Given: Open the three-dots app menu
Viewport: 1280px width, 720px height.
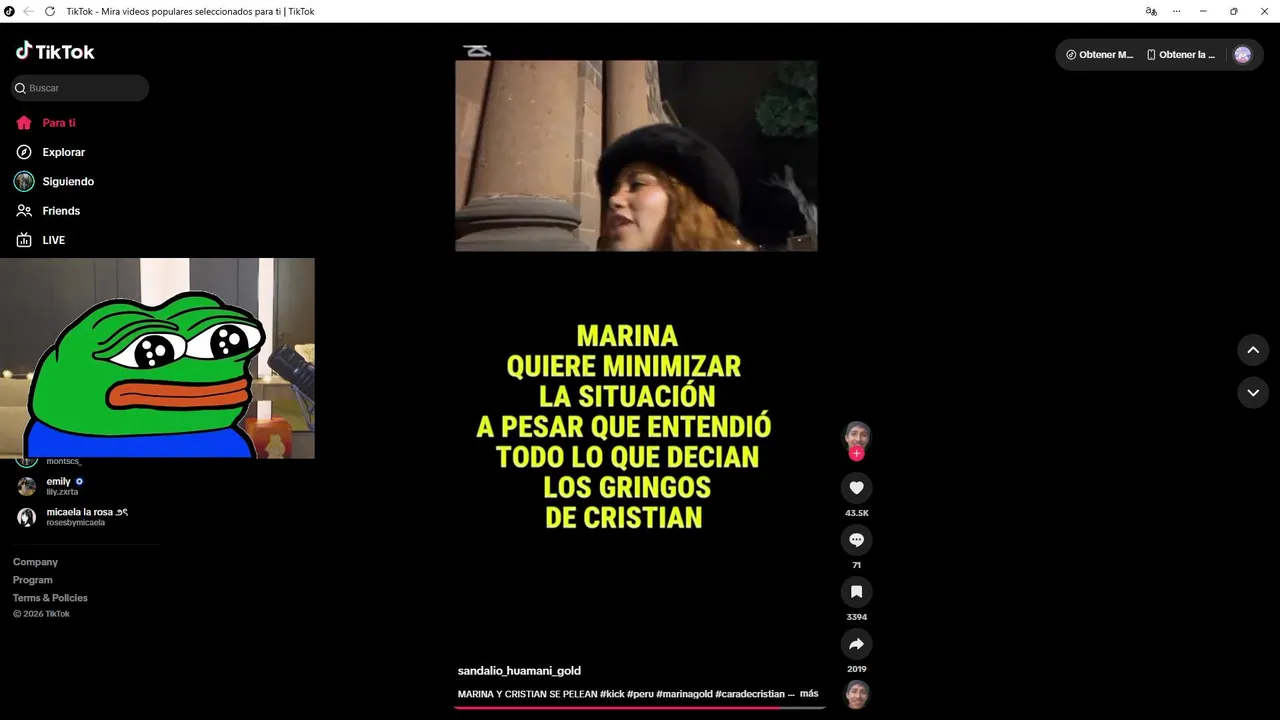Looking at the screenshot, I should point(1177,11).
